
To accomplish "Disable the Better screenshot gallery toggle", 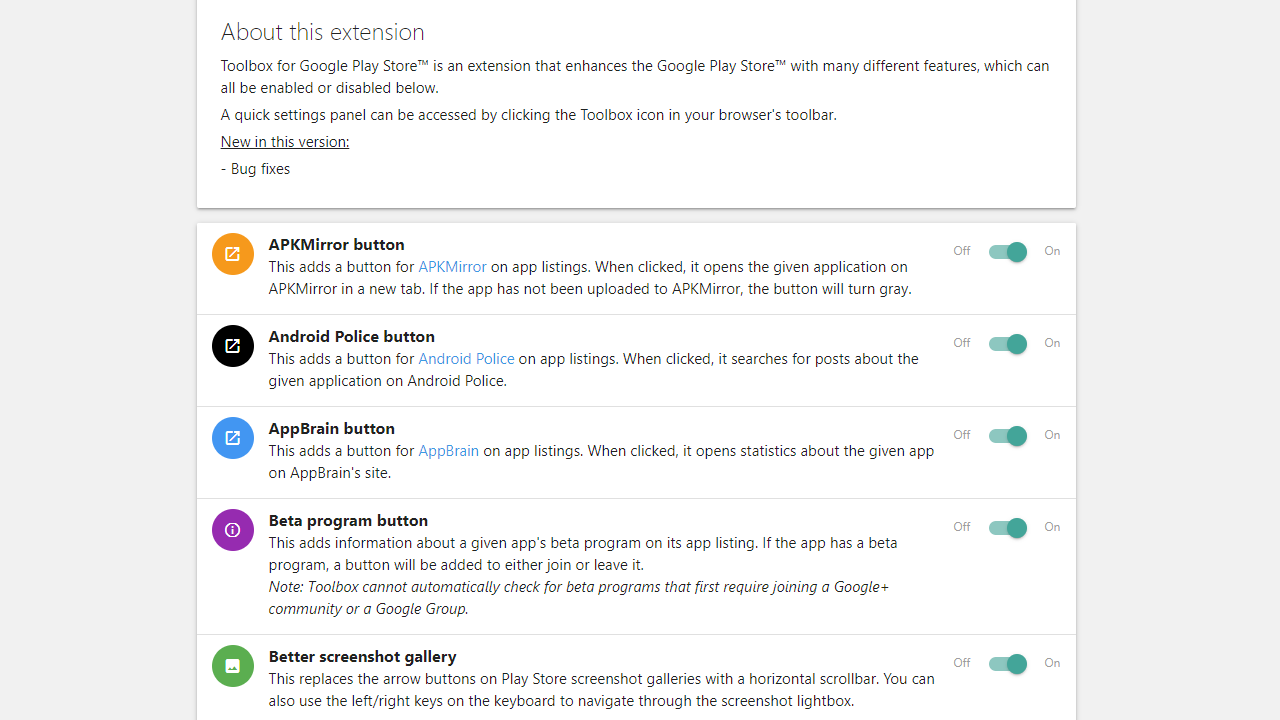I will pos(1007,664).
